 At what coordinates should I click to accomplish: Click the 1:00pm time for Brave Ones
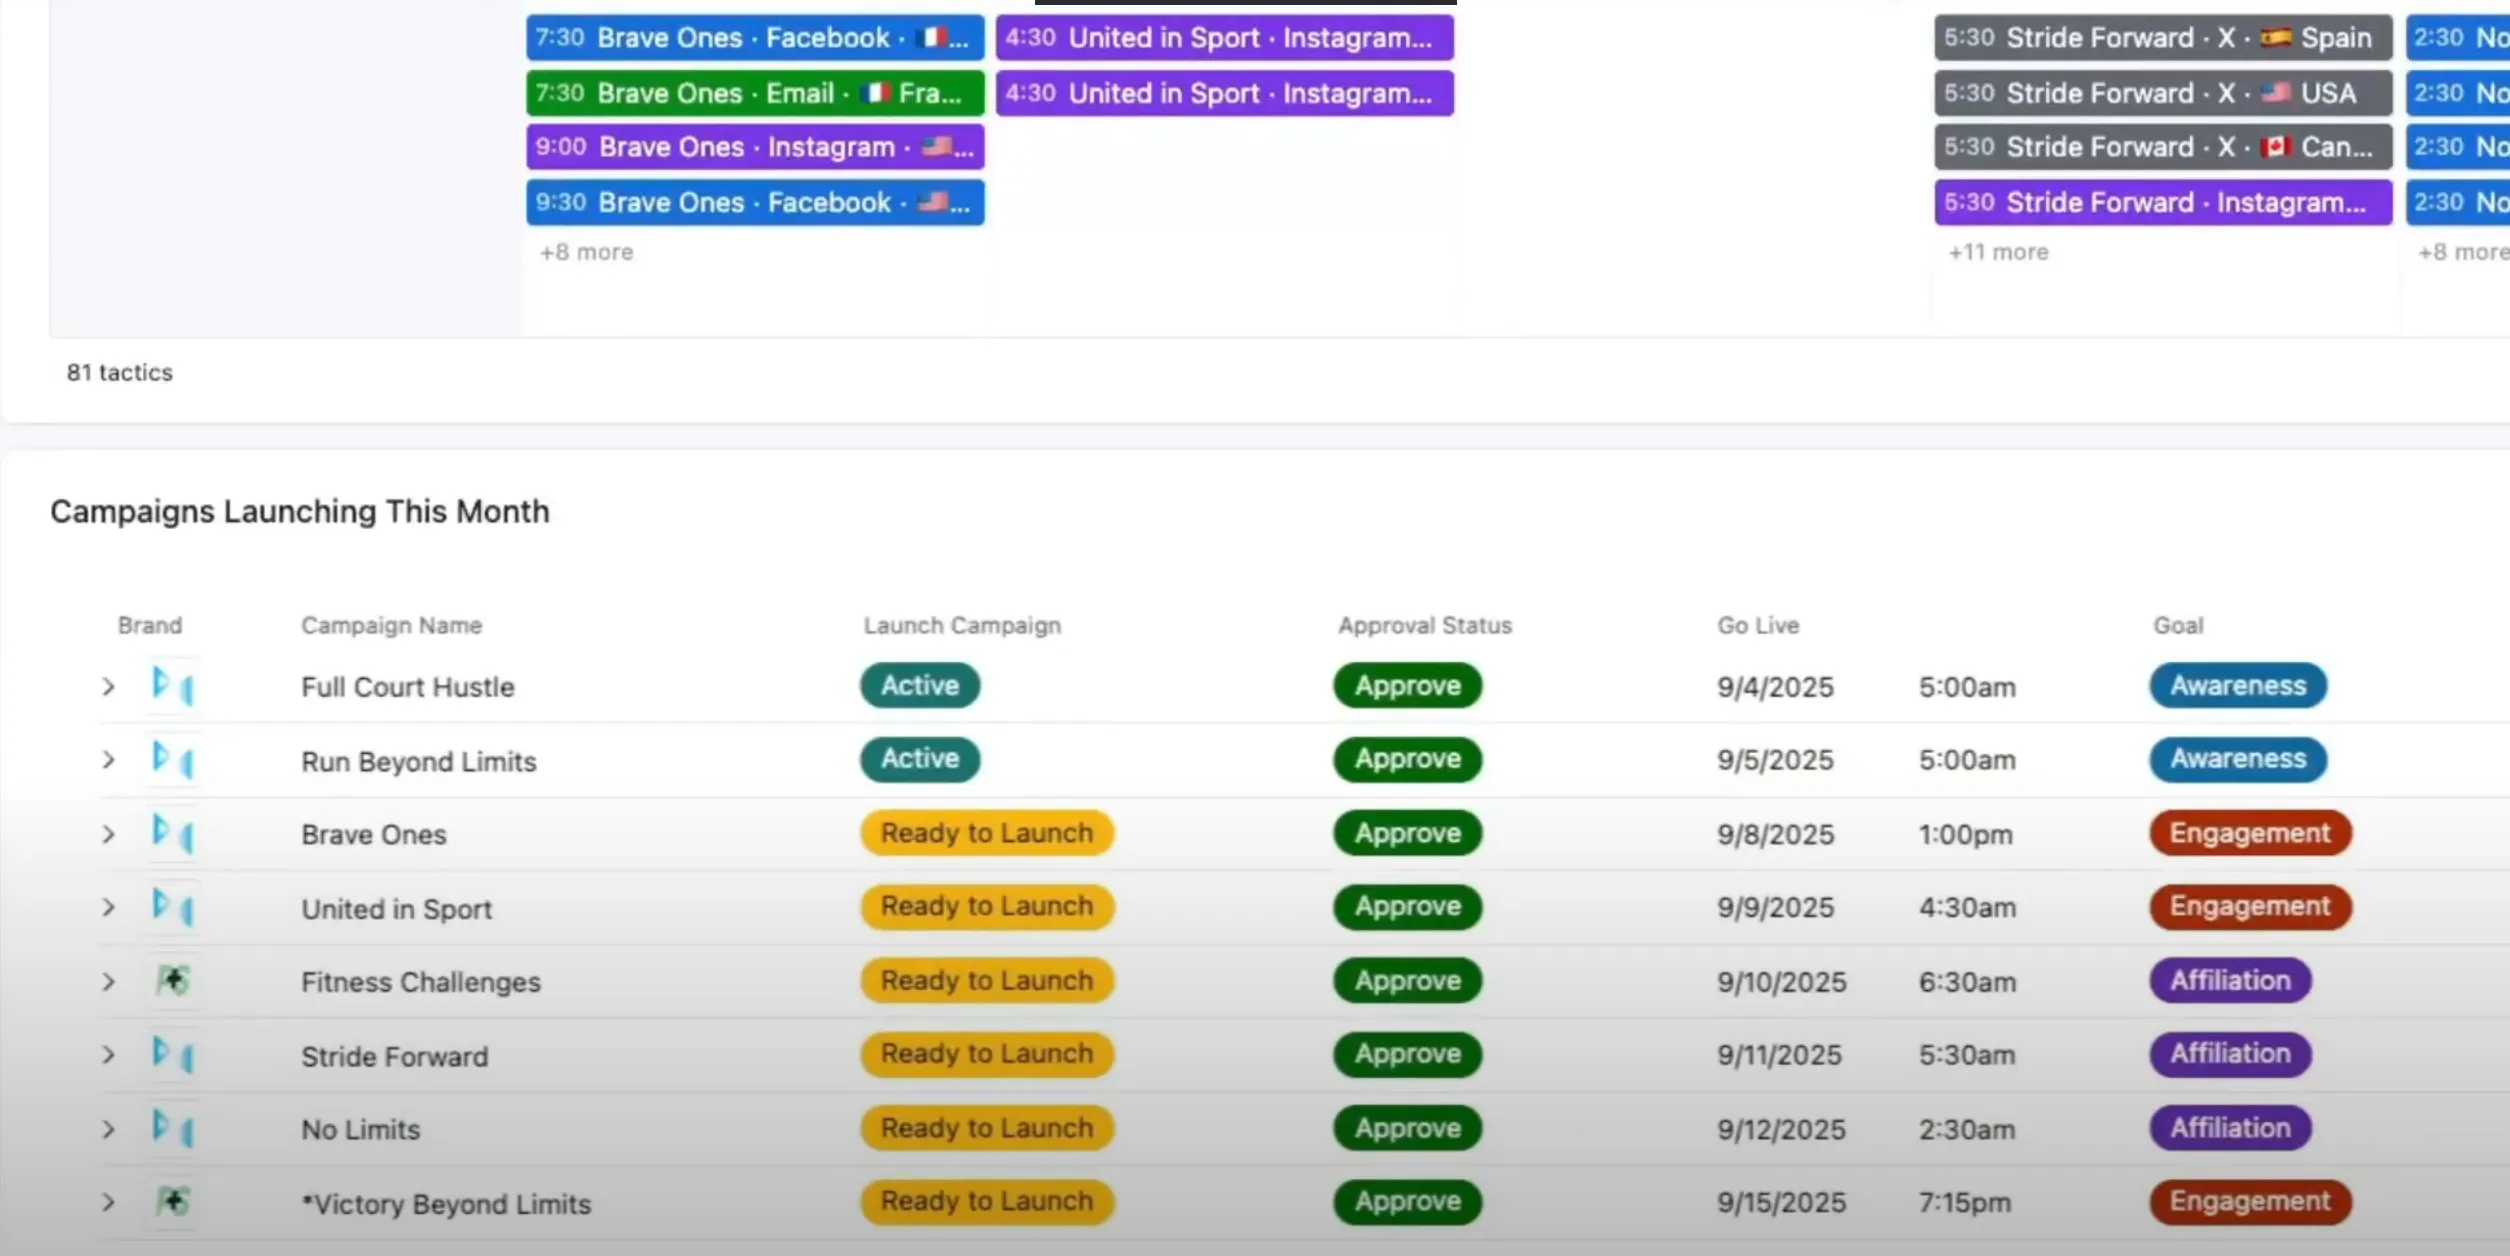[x=1965, y=834]
